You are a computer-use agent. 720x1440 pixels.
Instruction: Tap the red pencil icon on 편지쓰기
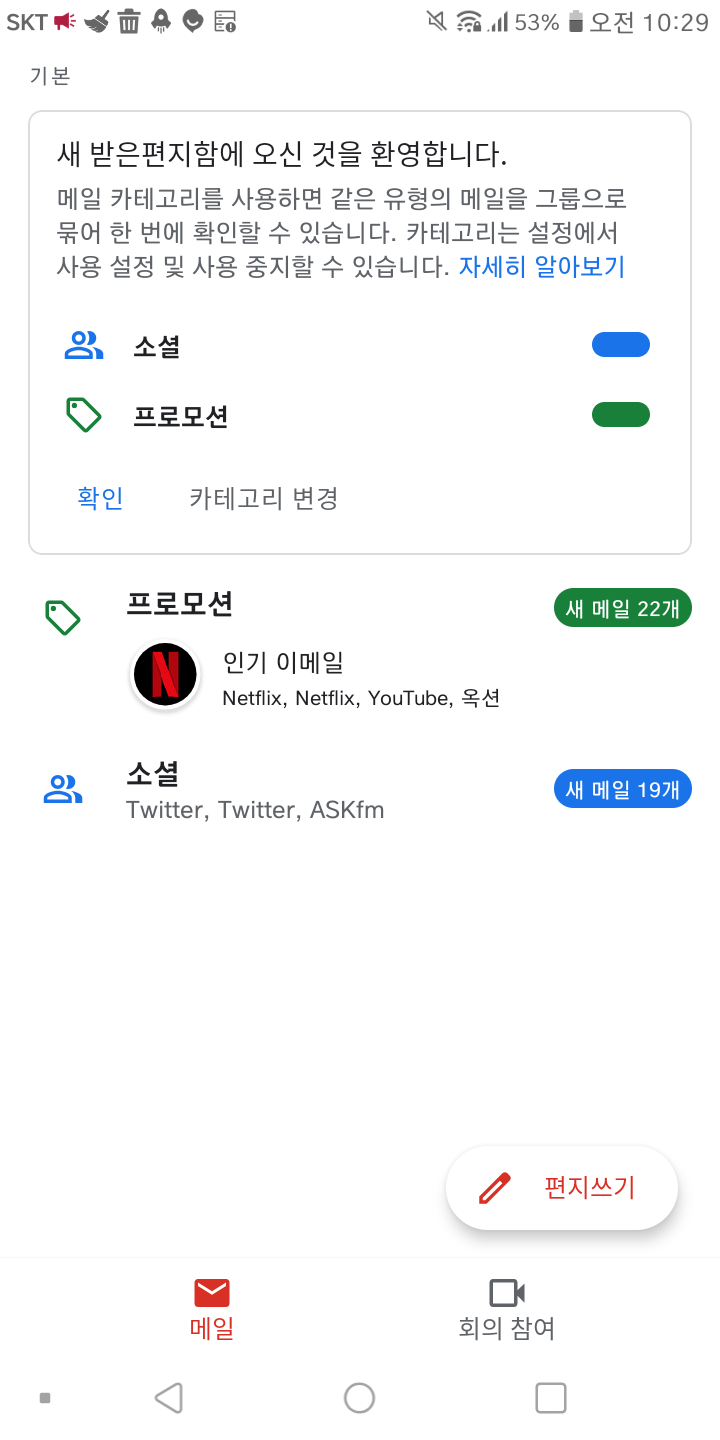tap(495, 1188)
